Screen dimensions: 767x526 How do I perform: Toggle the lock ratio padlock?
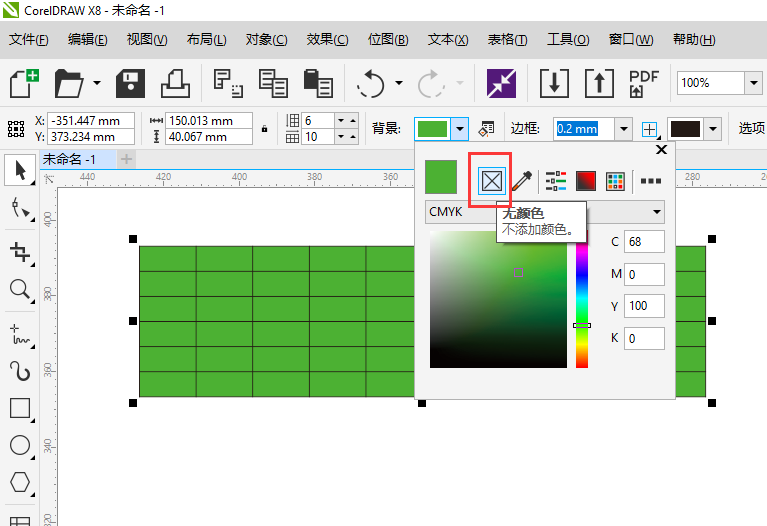pos(264,129)
